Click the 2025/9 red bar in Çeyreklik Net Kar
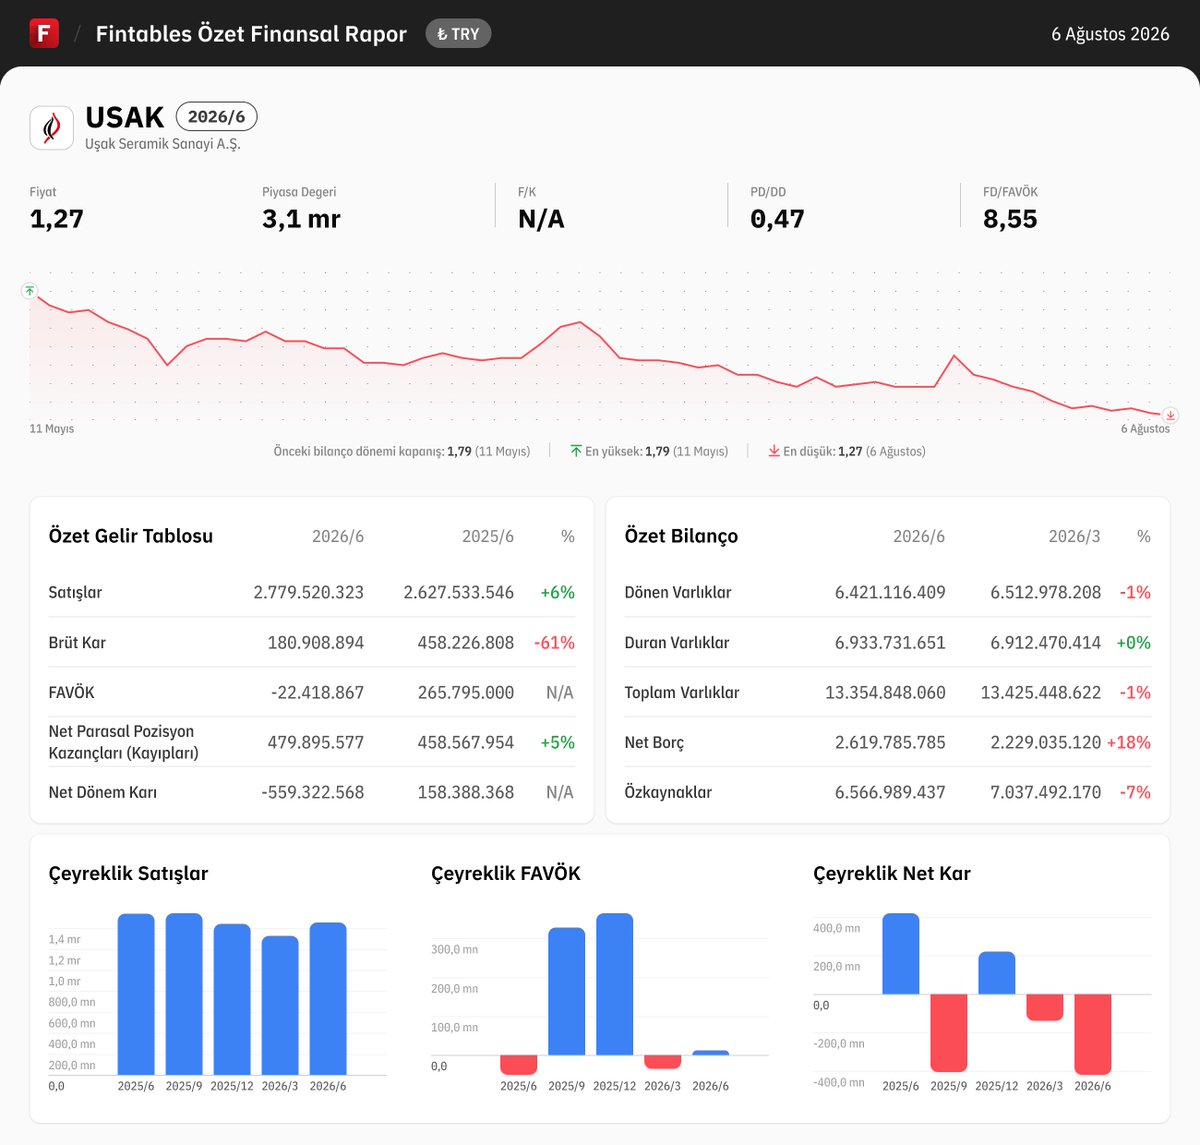This screenshot has height=1145, width=1200. tap(949, 1033)
